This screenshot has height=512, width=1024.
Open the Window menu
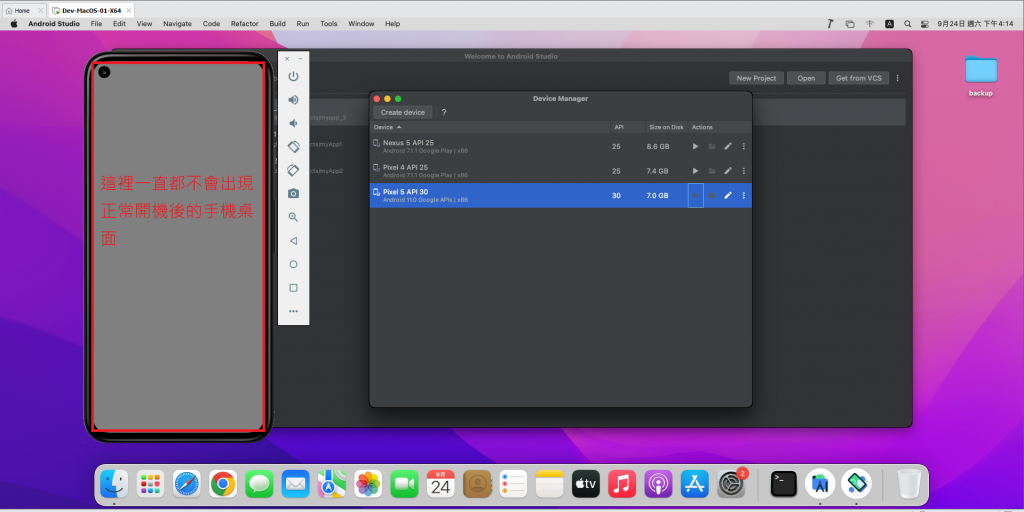(x=361, y=24)
